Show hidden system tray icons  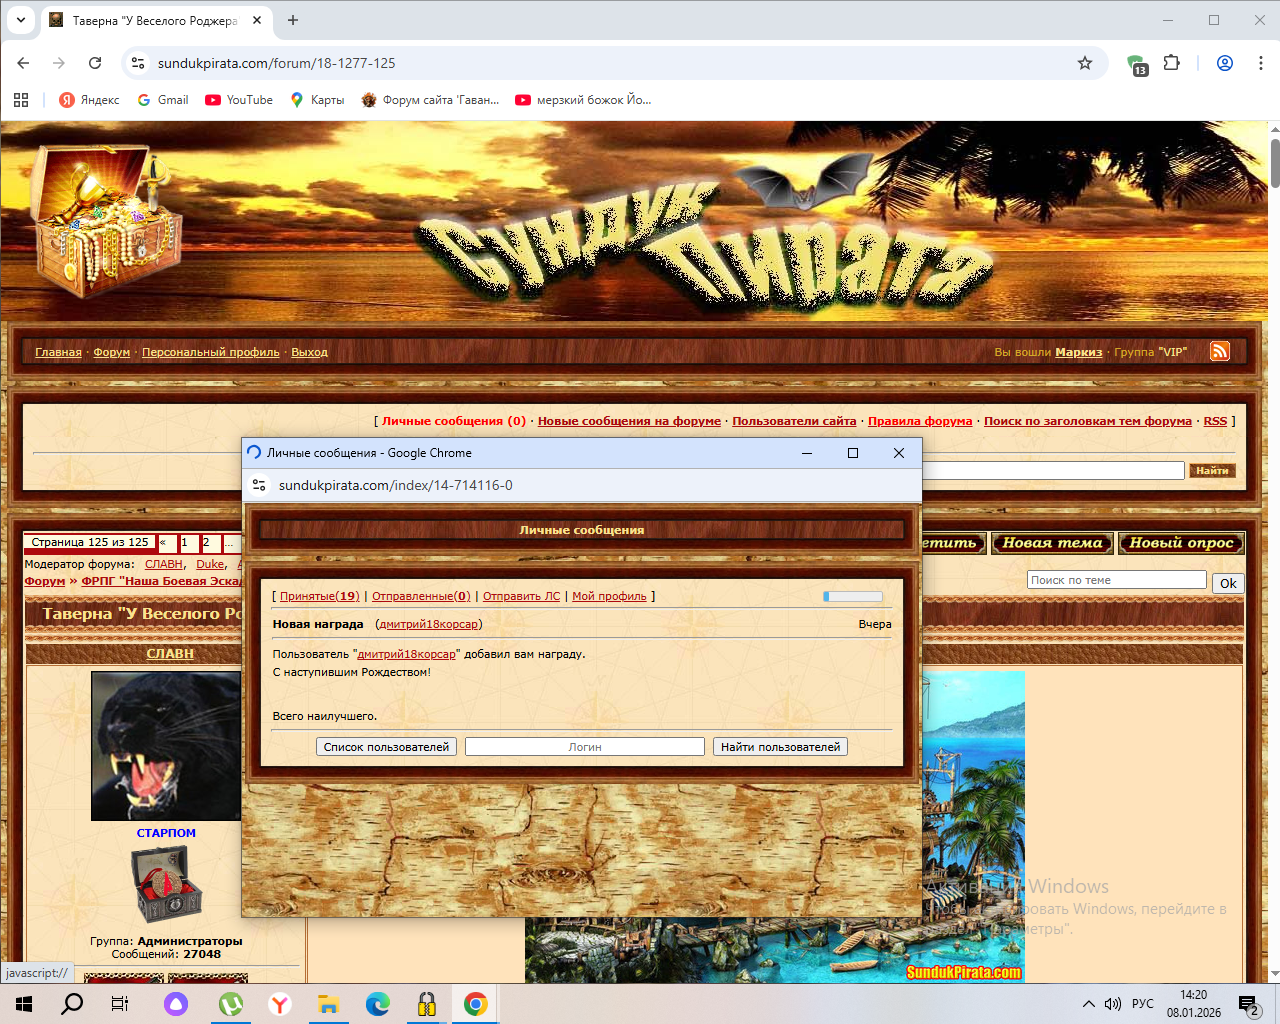coord(1088,1004)
